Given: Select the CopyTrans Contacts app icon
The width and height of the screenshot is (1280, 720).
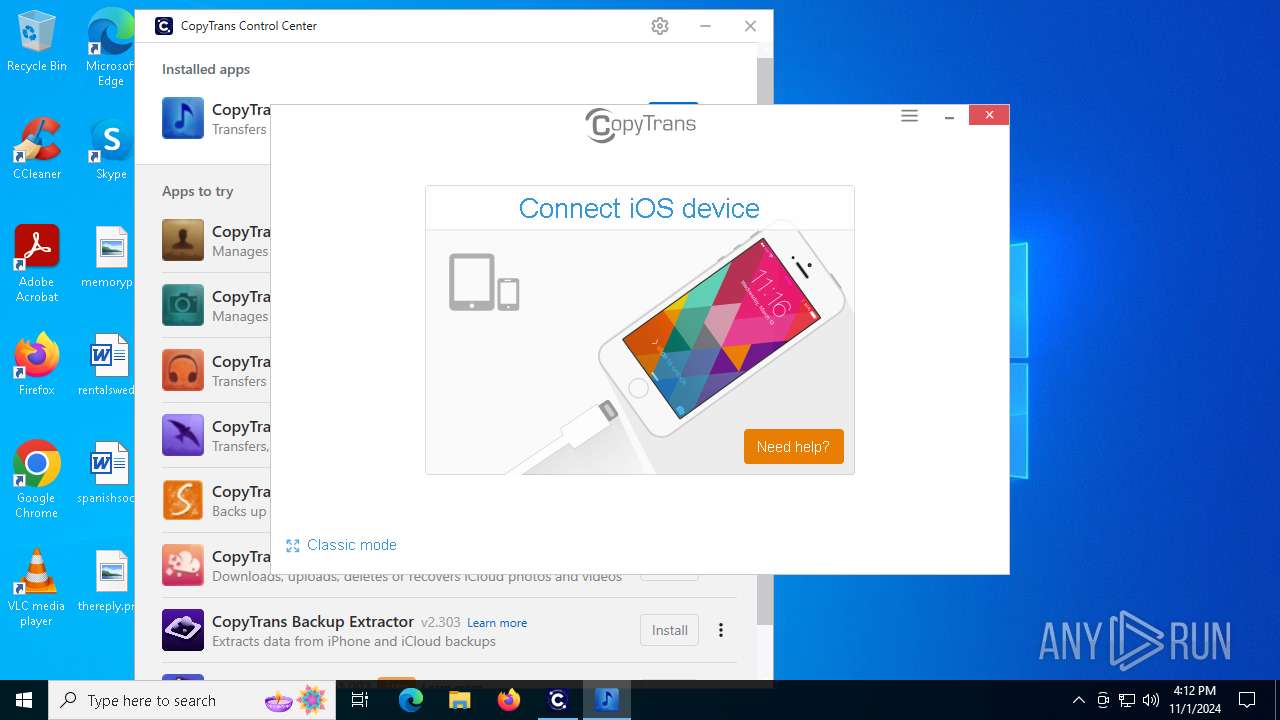Looking at the screenshot, I should point(183,240).
